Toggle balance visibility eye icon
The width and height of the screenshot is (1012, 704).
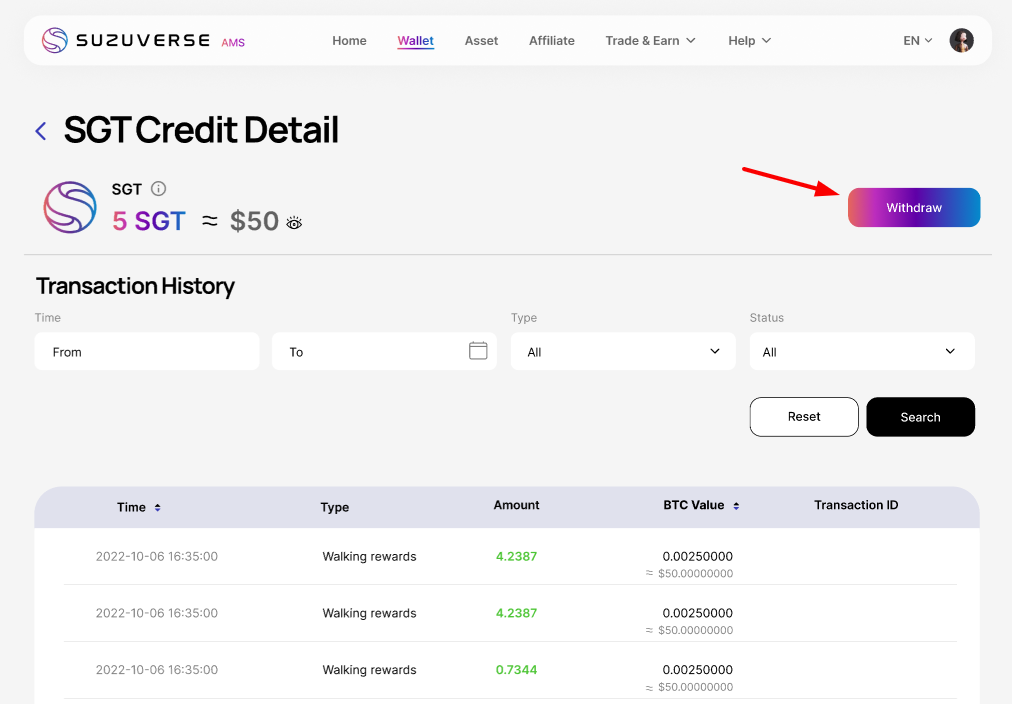(294, 223)
